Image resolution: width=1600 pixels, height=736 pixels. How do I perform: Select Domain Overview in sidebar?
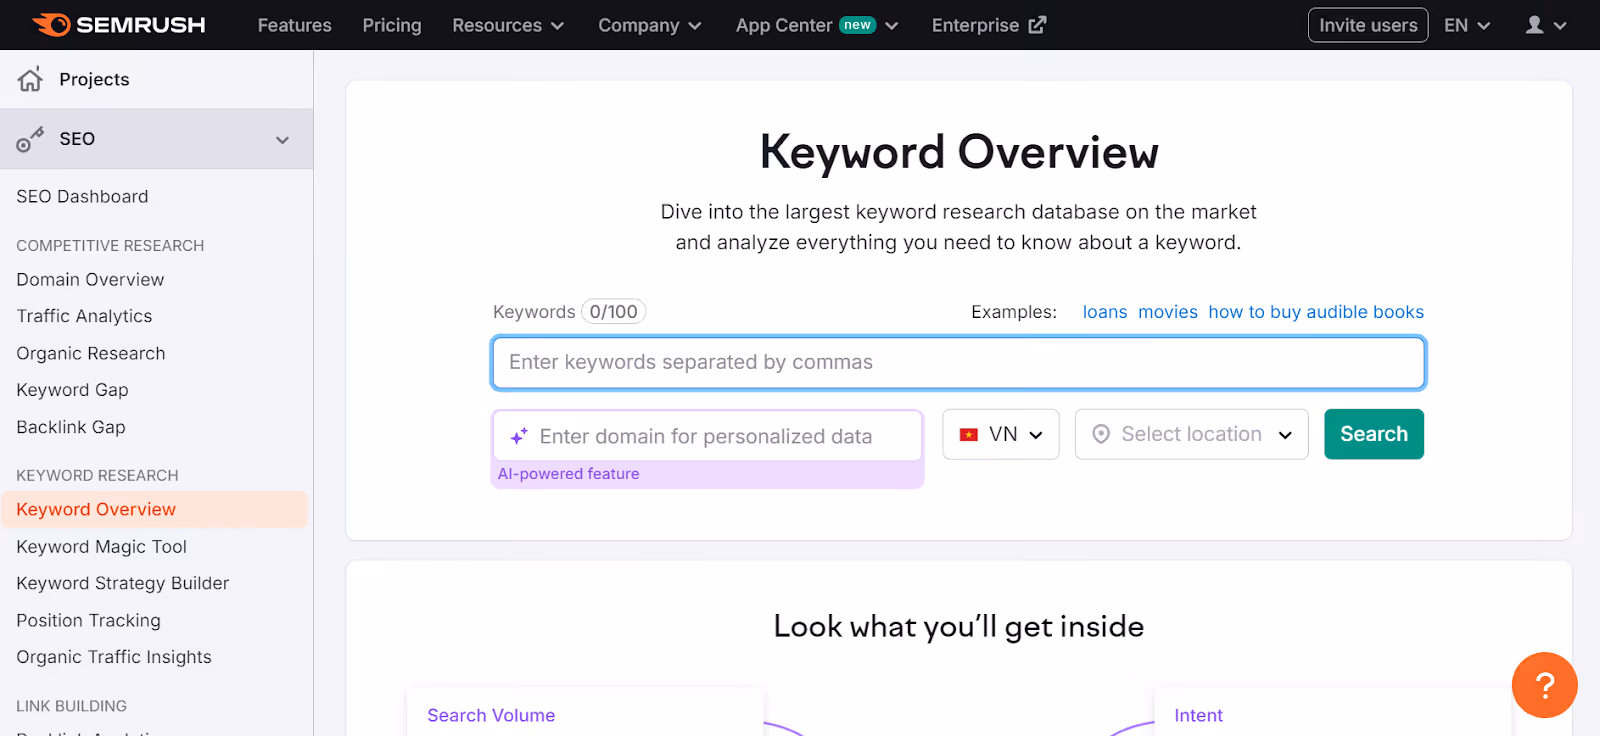tap(90, 280)
